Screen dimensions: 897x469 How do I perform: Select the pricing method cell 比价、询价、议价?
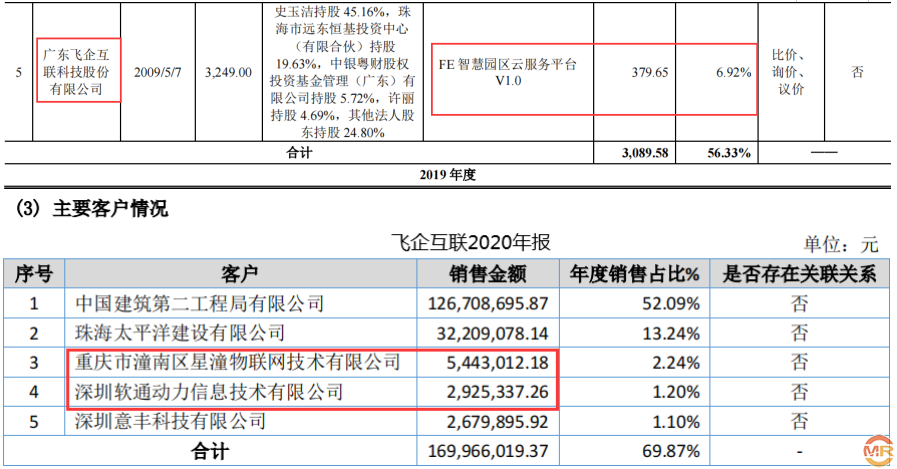(x=791, y=71)
